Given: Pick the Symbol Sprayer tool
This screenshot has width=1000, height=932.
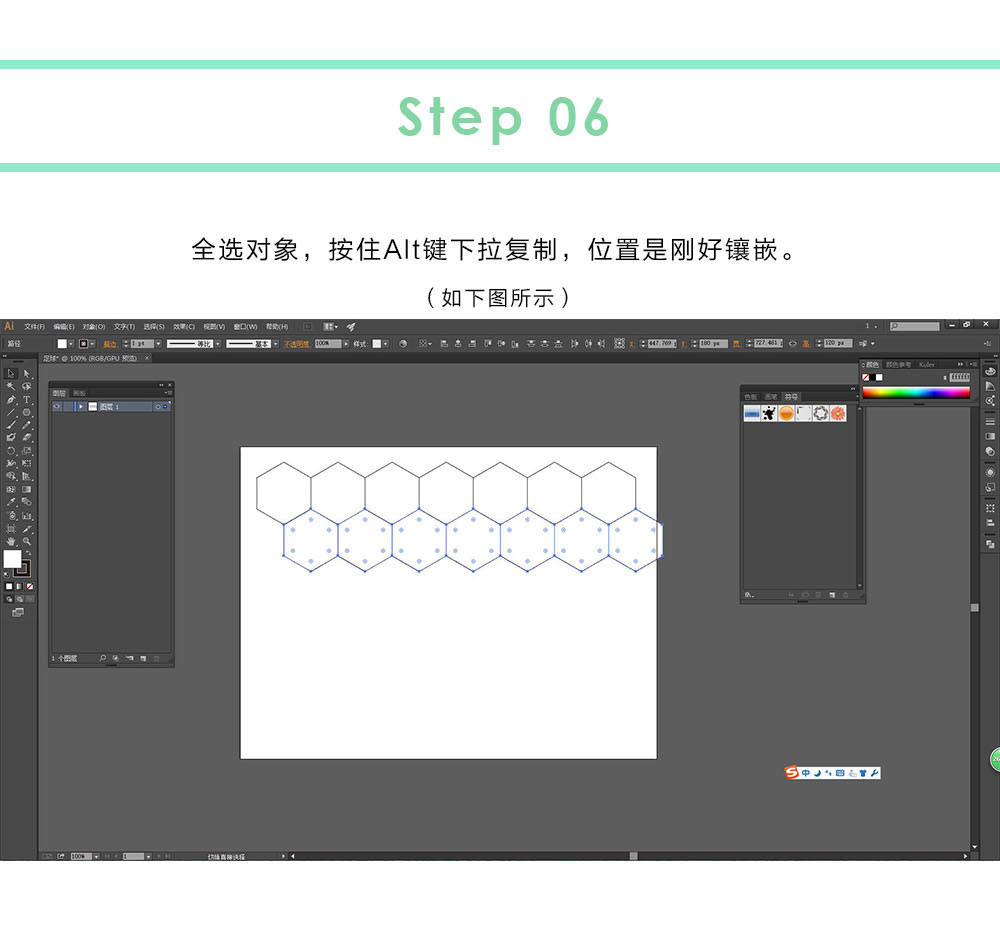Looking at the screenshot, I should tap(11, 515).
